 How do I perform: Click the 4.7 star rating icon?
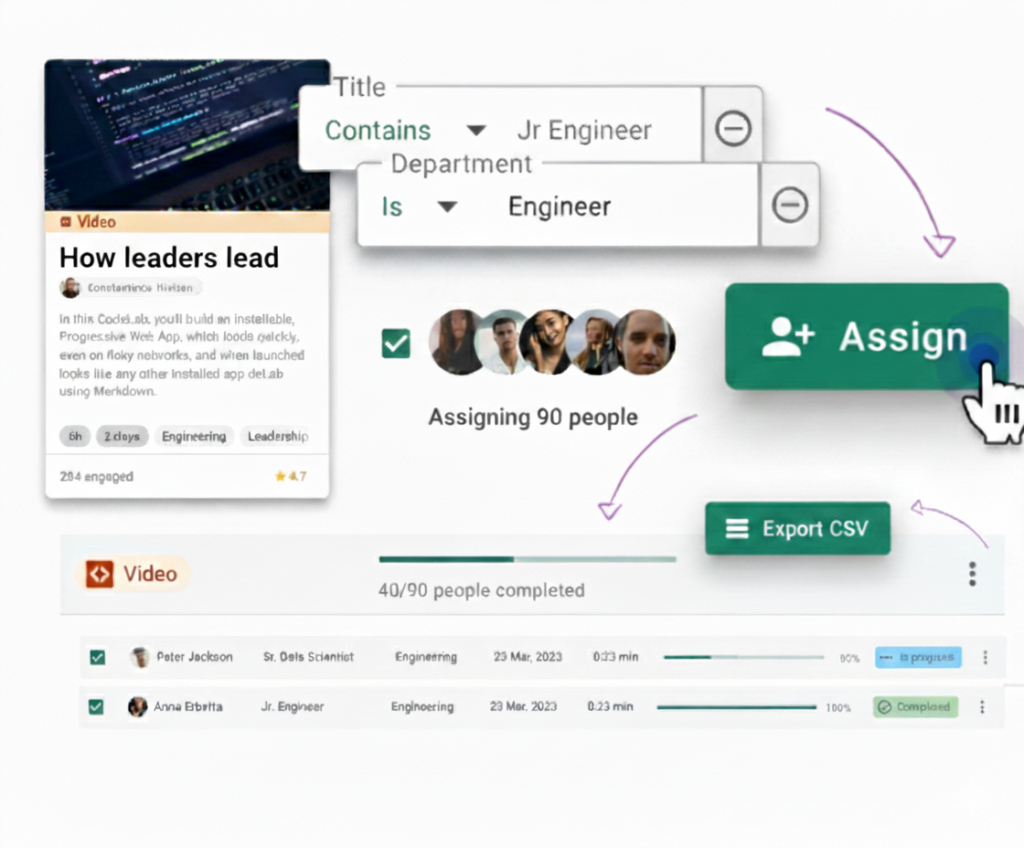click(x=280, y=477)
